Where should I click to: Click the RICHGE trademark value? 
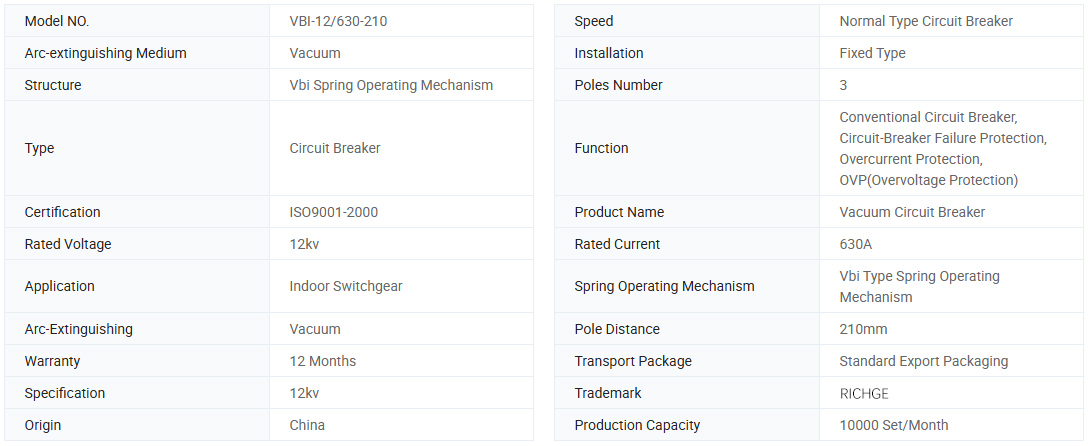click(864, 393)
